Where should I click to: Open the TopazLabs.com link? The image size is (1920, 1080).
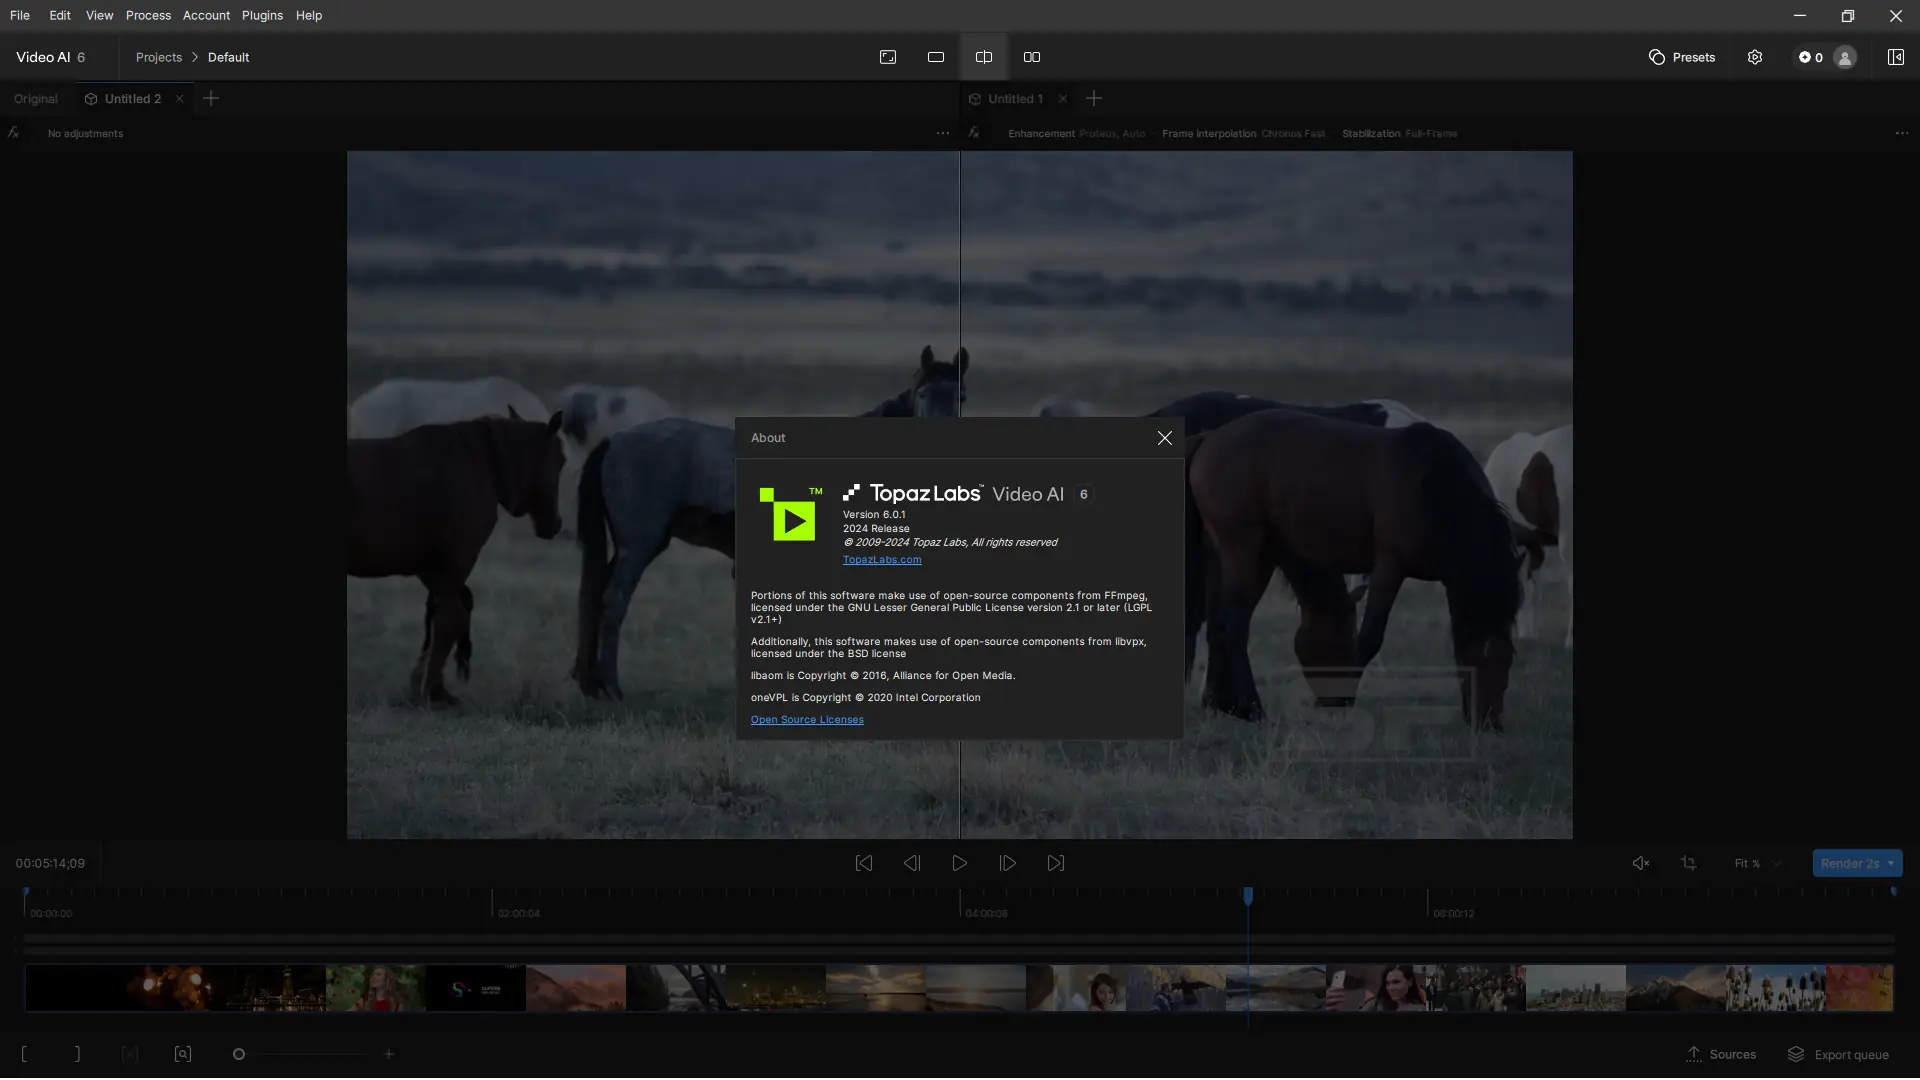[882, 560]
